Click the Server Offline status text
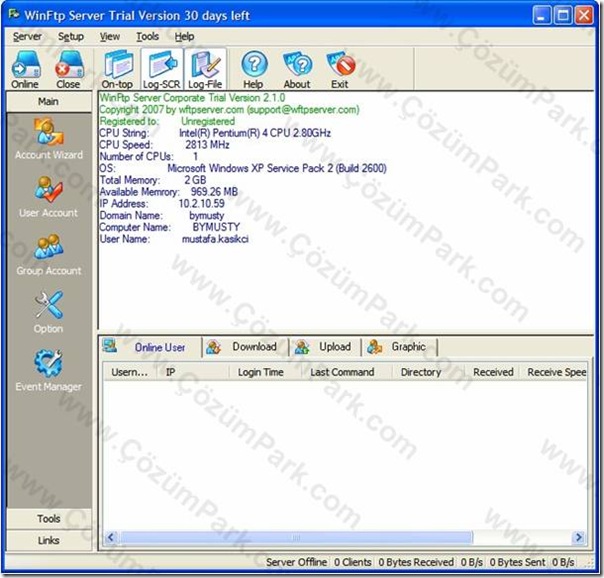This screenshot has height=578, width=604. click(x=296, y=562)
